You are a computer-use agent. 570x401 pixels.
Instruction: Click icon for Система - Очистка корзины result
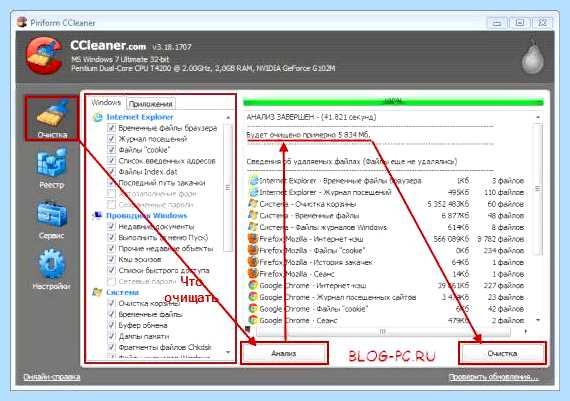point(253,204)
